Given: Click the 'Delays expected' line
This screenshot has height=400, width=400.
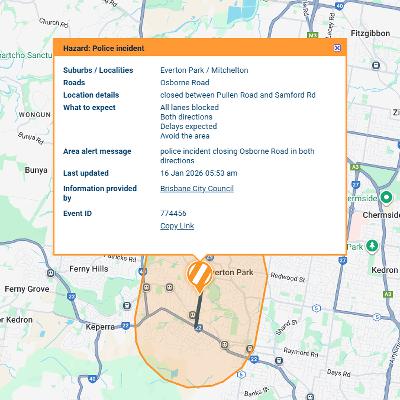Looking at the screenshot, I should [x=189, y=126].
